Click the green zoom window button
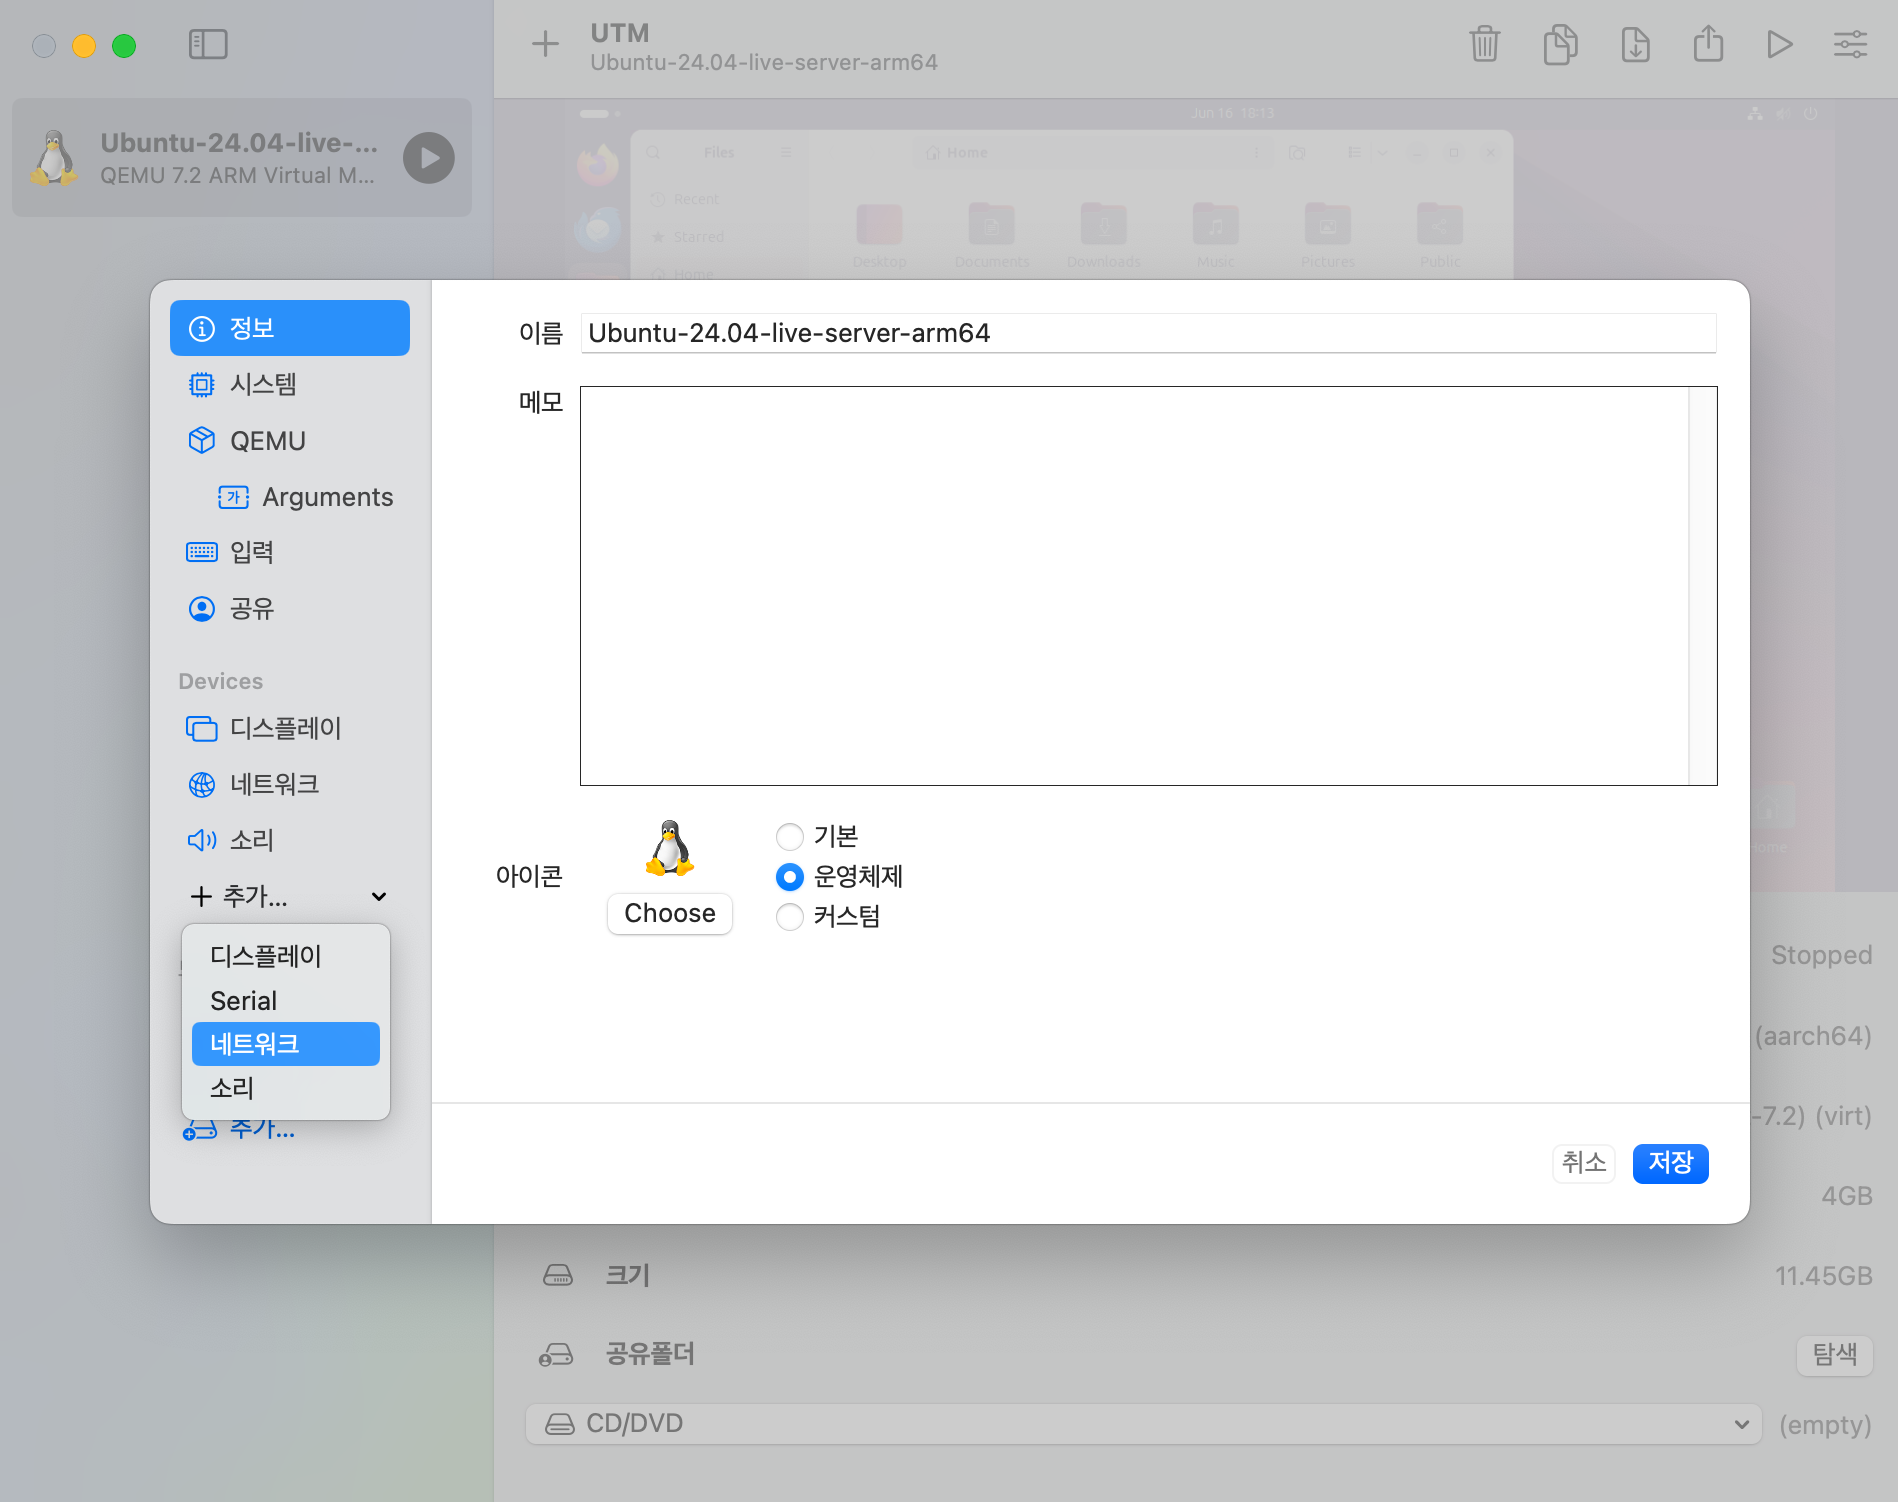The image size is (1898, 1502). coord(124,46)
